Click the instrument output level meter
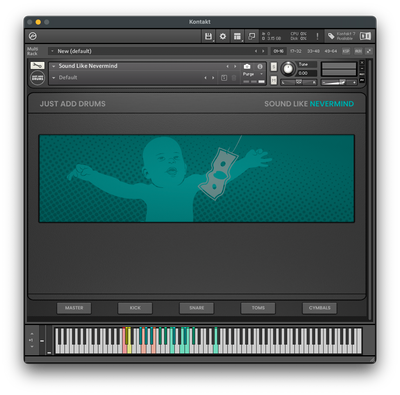This screenshot has width=400, height=395. [339, 69]
